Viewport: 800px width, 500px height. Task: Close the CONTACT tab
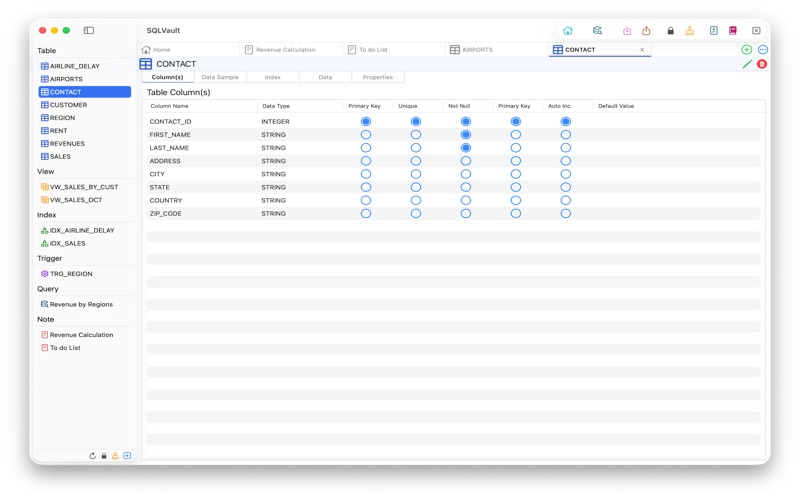(x=642, y=49)
